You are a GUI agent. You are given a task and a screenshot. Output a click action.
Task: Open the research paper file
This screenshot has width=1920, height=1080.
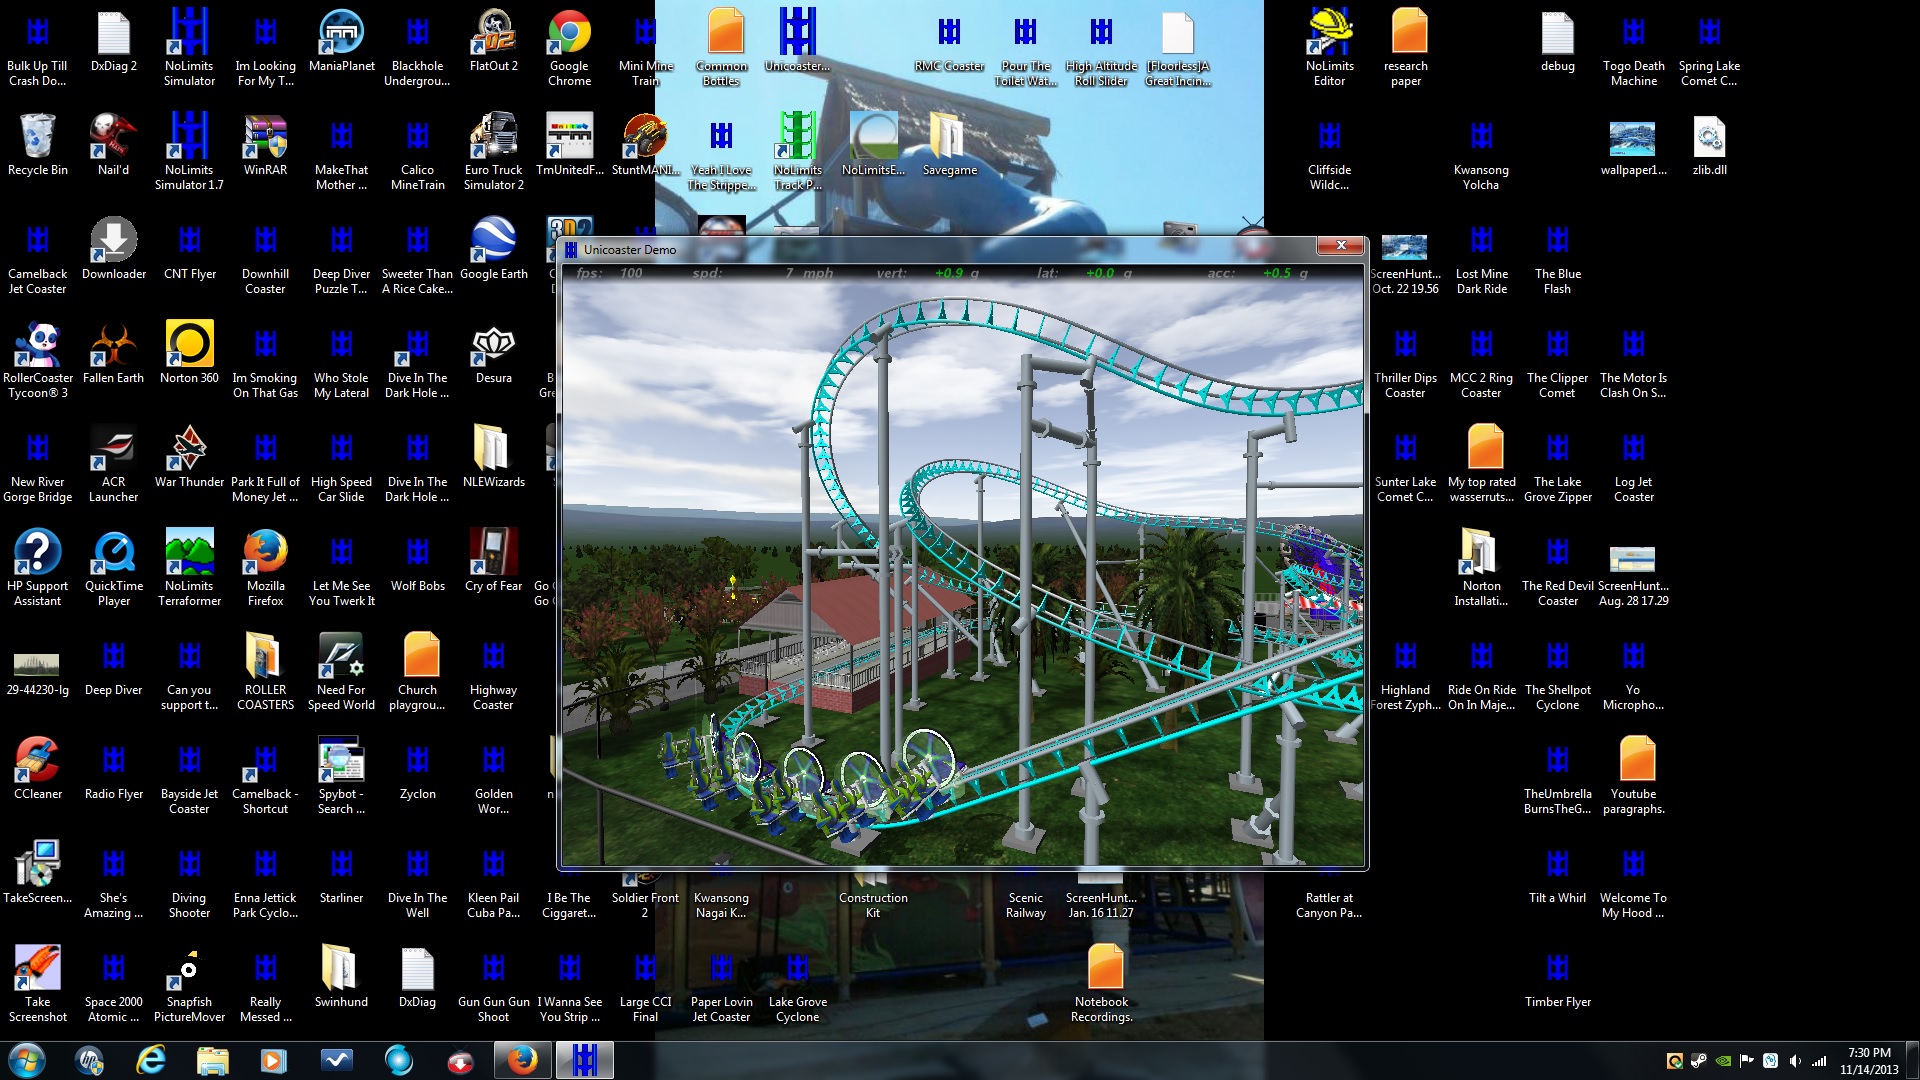pos(1405,47)
